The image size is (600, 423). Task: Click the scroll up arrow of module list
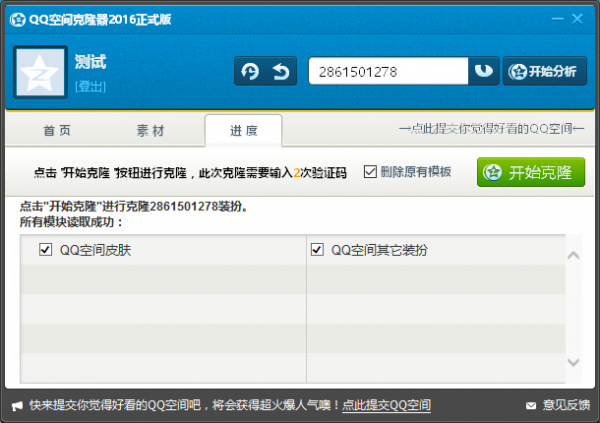[x=573, y=255]
